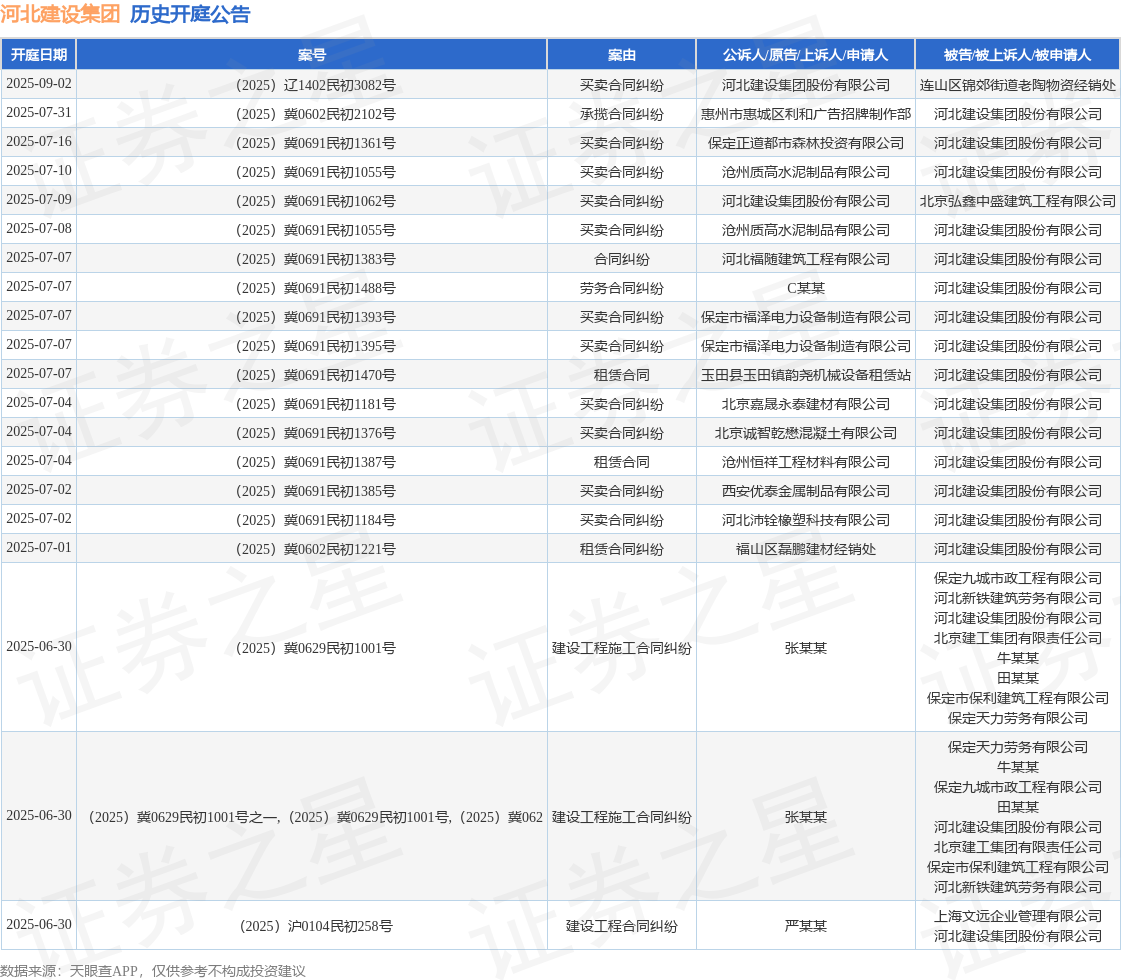Click the date cell 2025-07-09
The image size is (1121, 980).
[x=39, y=199]
